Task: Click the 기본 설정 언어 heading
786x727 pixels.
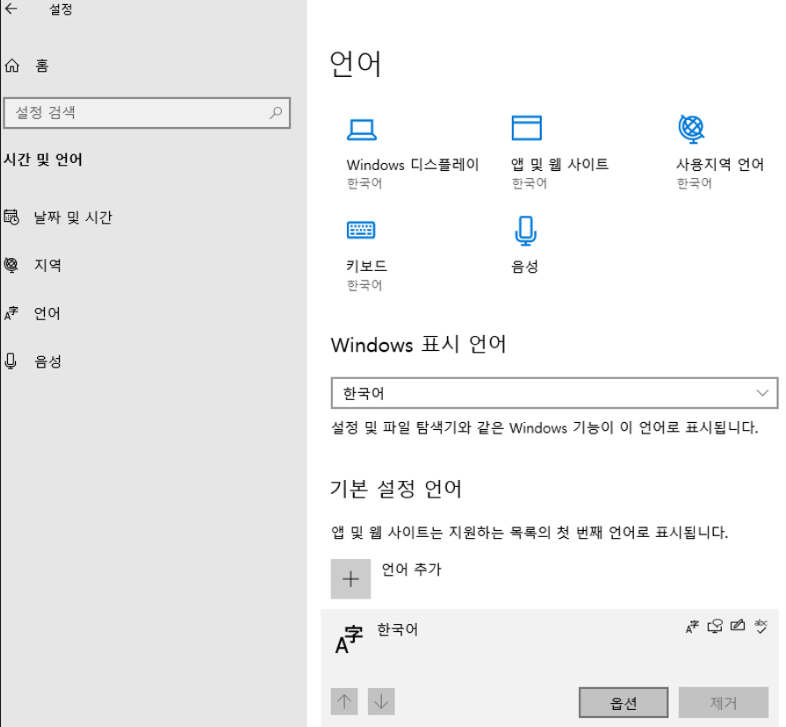Action: pos(396,488)
